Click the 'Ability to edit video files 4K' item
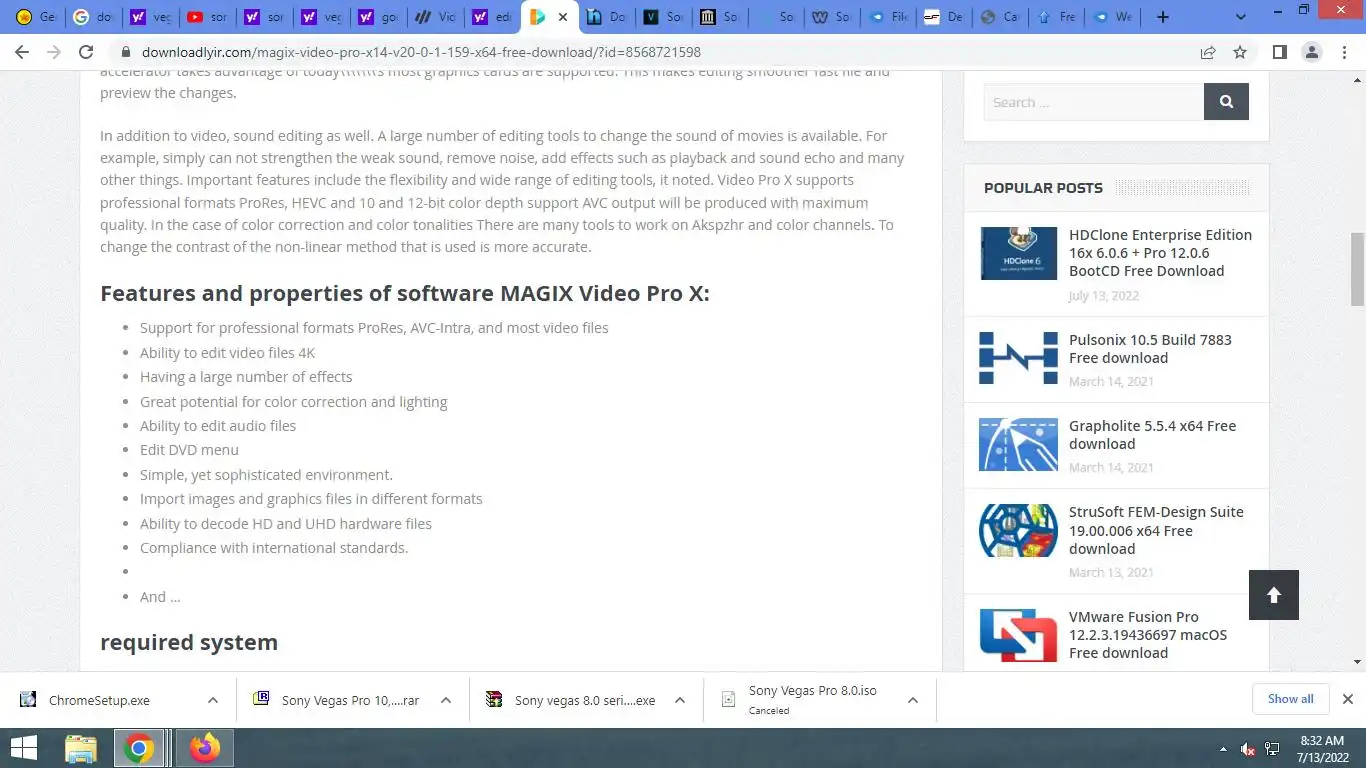This screenshot has width=1366, height=768. [x=228, y=353]
